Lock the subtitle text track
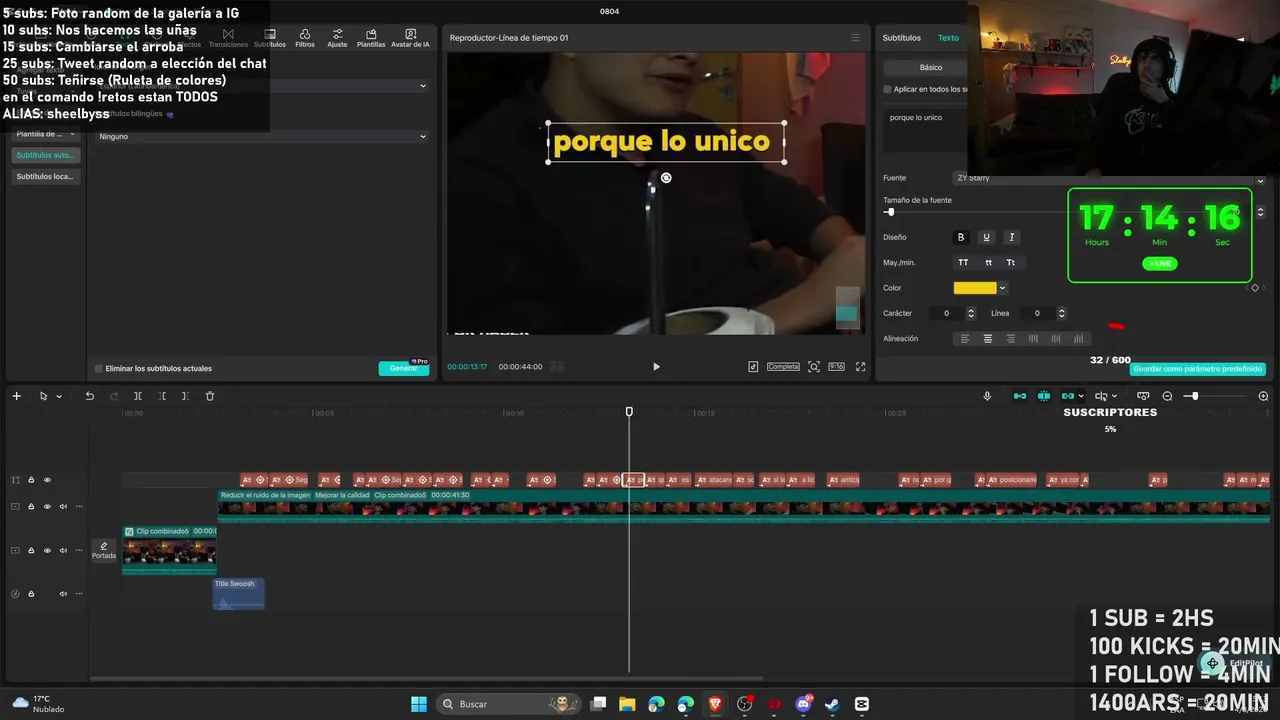This screenshot has width=1280, height=720. (x=31, y=480)
